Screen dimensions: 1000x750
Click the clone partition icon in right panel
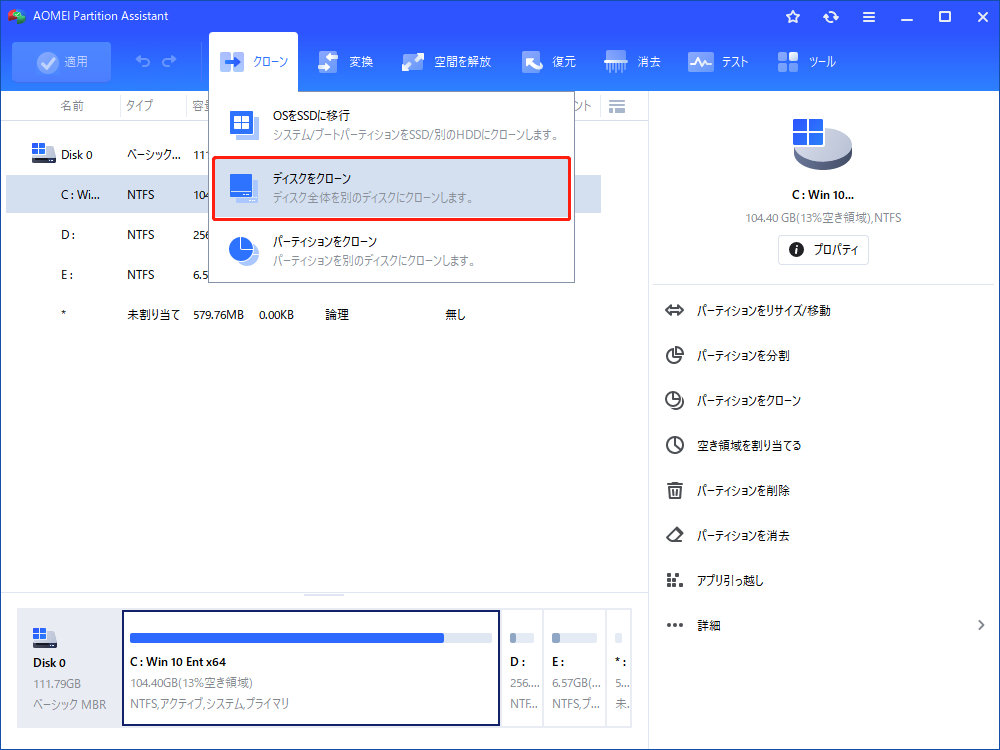coord(674,400)
